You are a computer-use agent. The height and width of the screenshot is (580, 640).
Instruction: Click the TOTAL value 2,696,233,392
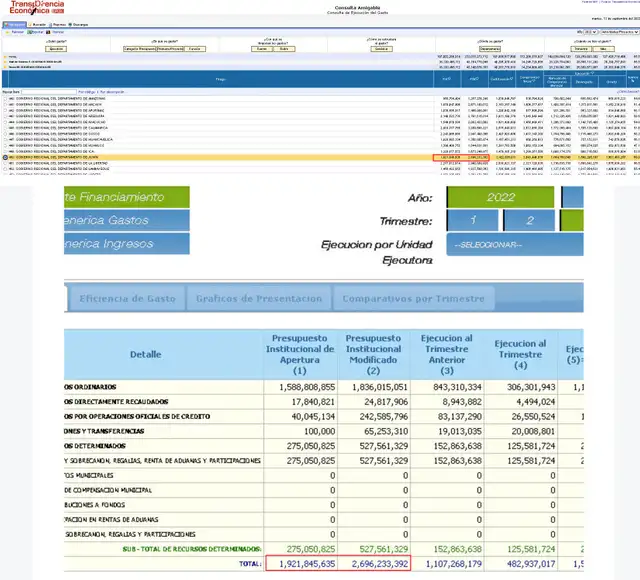click(380, 564)
